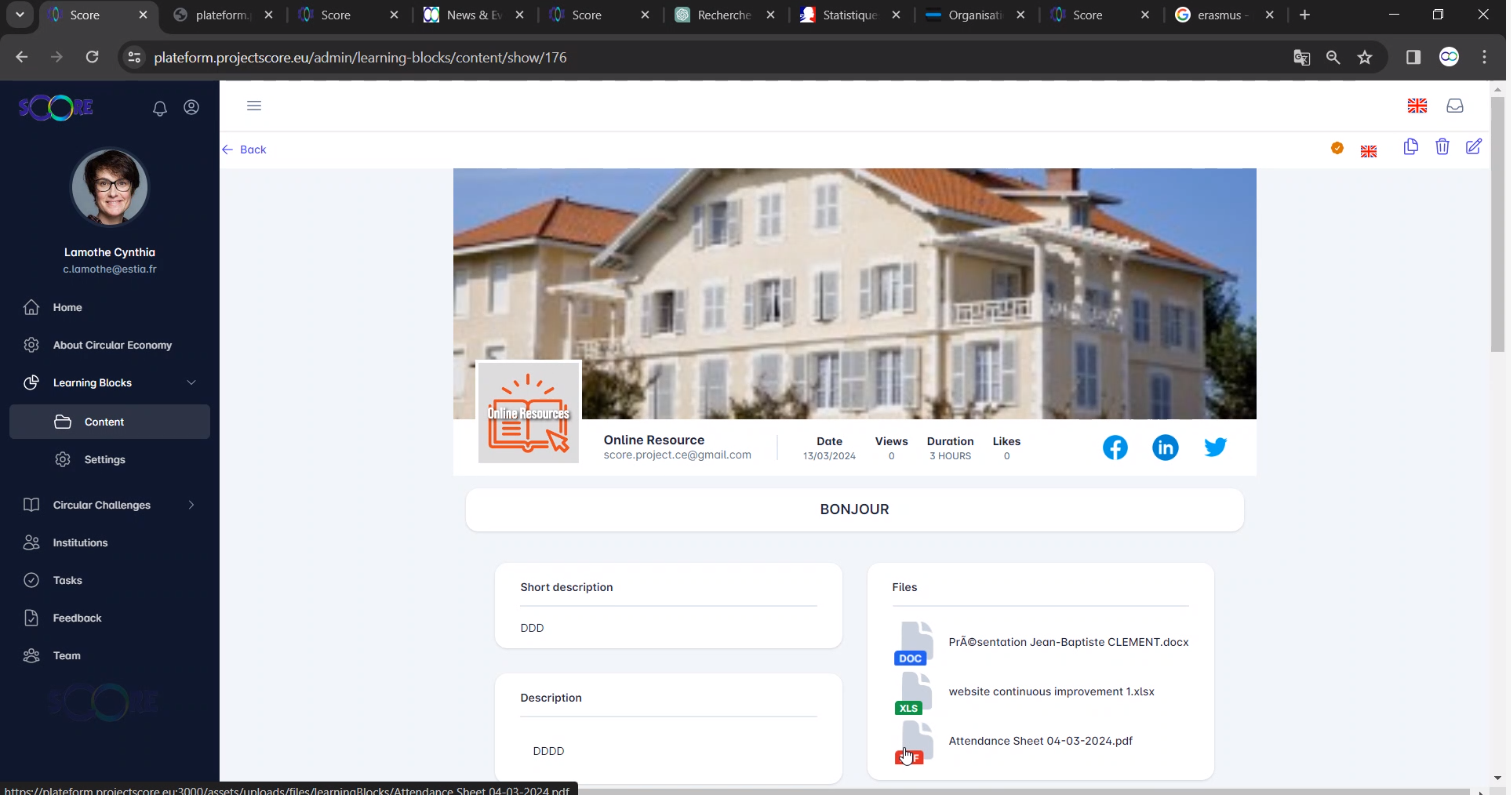The image size is (1511, 795).
Task: Click the edit pencil icon
Action: point(1473,147)
